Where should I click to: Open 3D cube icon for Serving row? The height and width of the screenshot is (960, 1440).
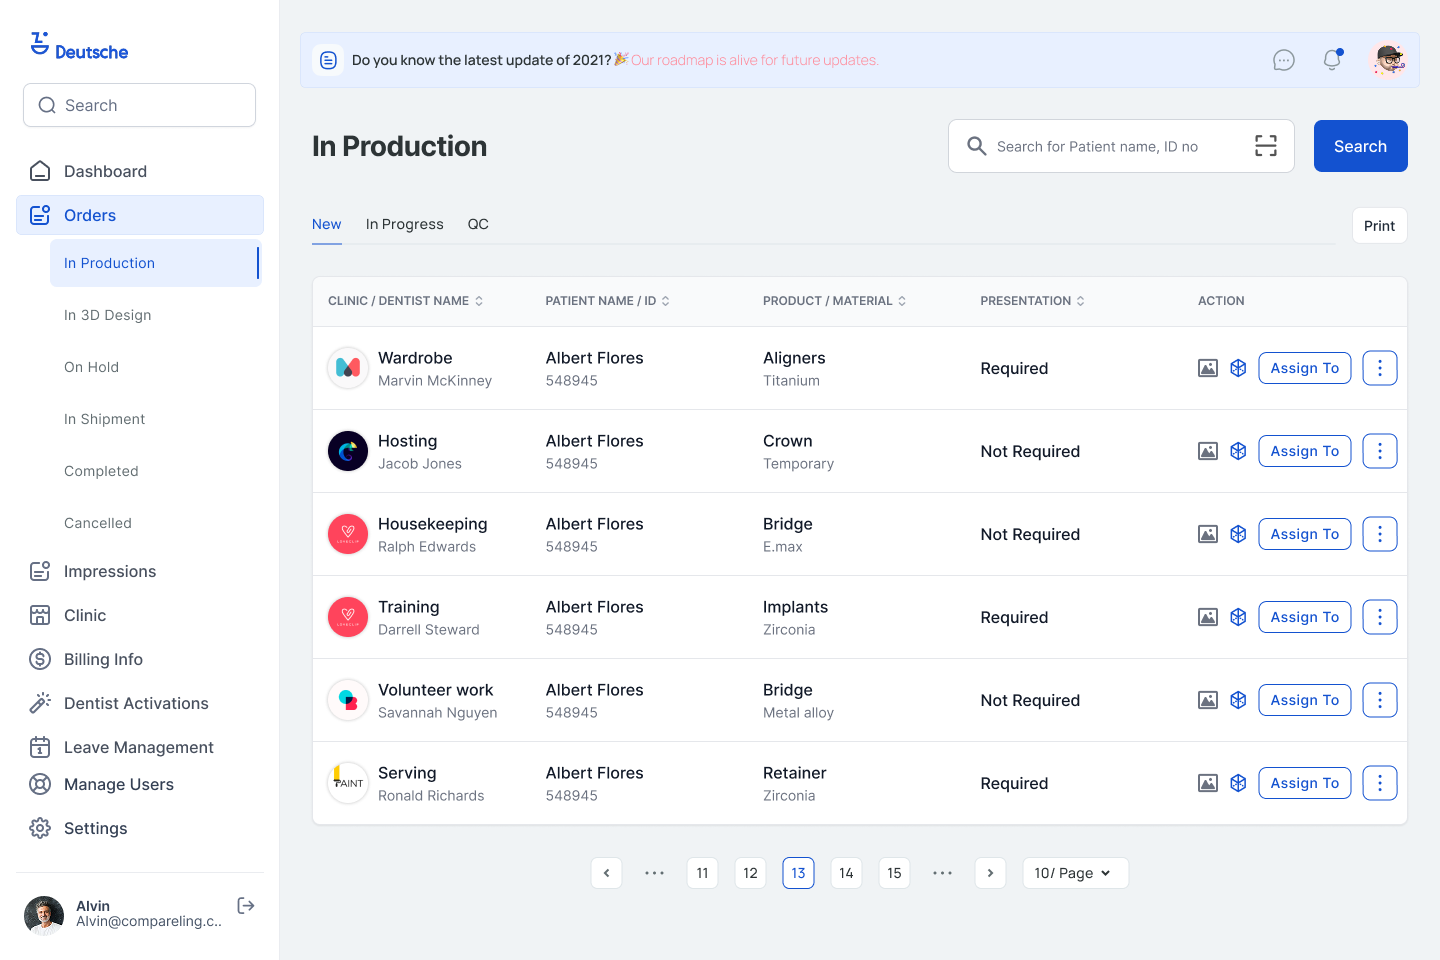tap(1238, 783)
